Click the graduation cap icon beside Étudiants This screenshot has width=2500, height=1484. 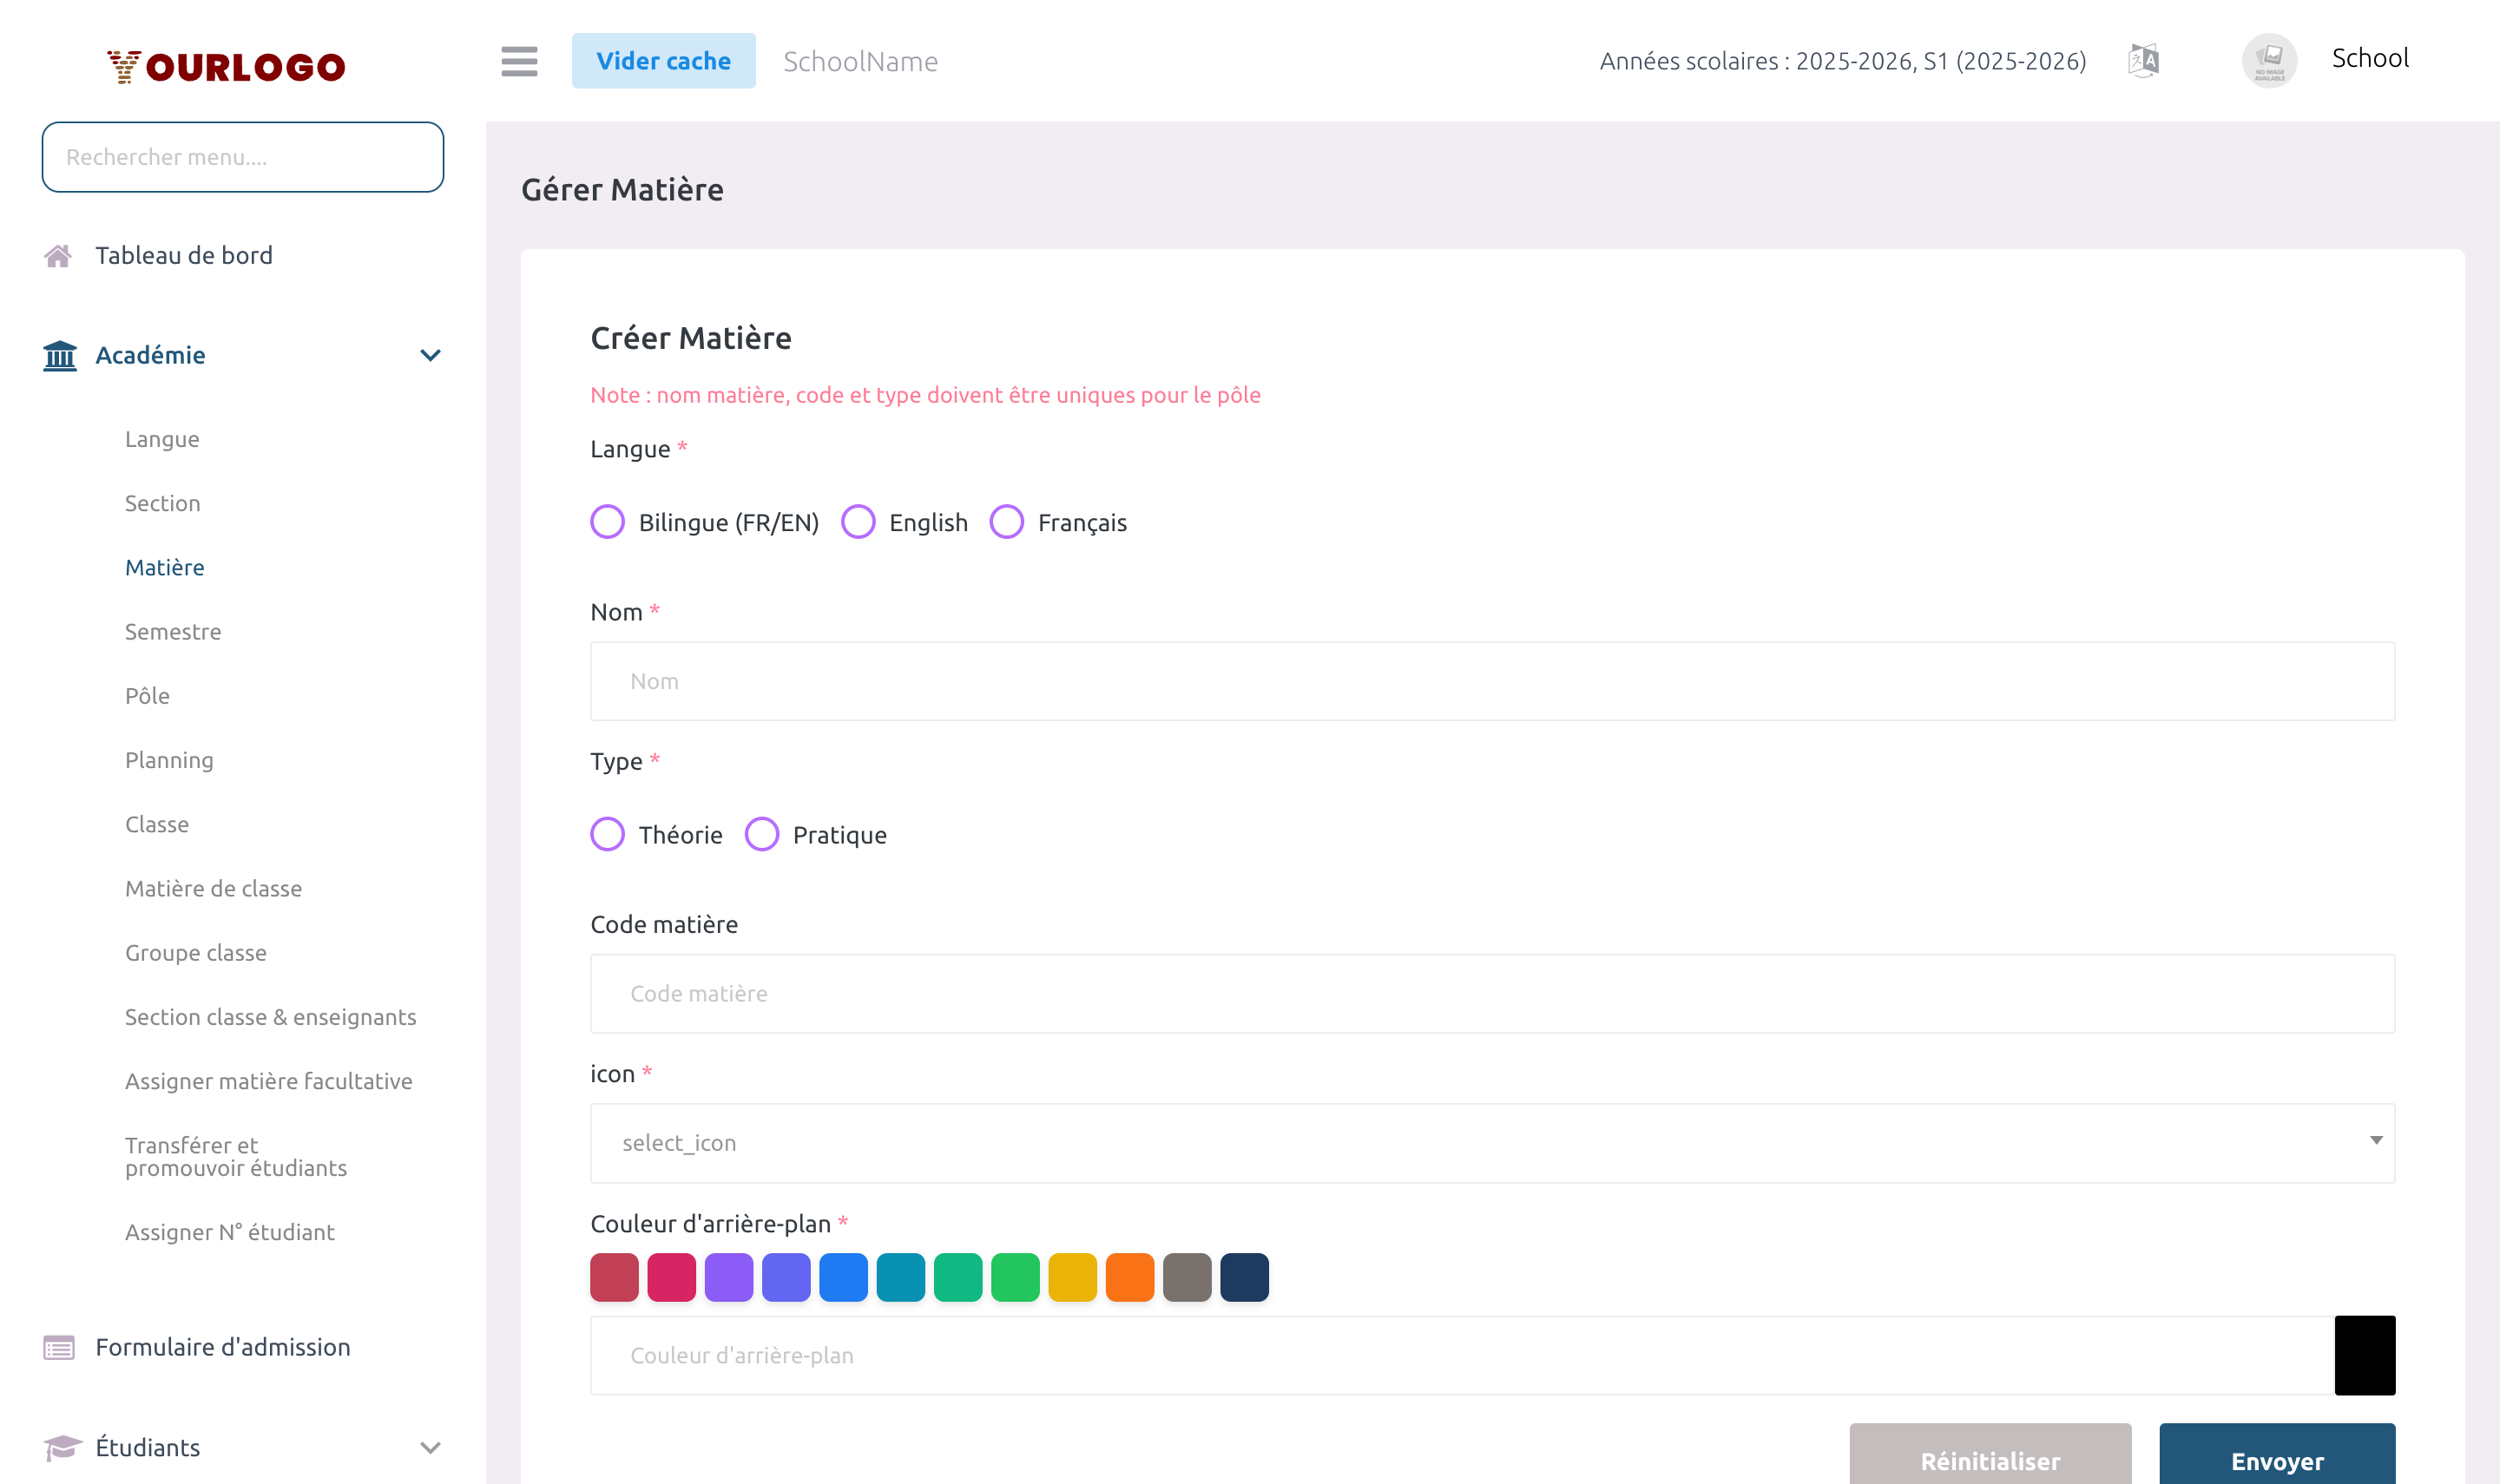(x=59, y=1447)
